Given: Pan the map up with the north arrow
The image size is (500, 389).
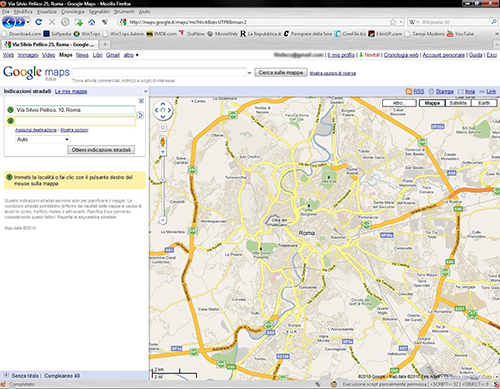Looking at the screenshot, I should coord(163,104).
